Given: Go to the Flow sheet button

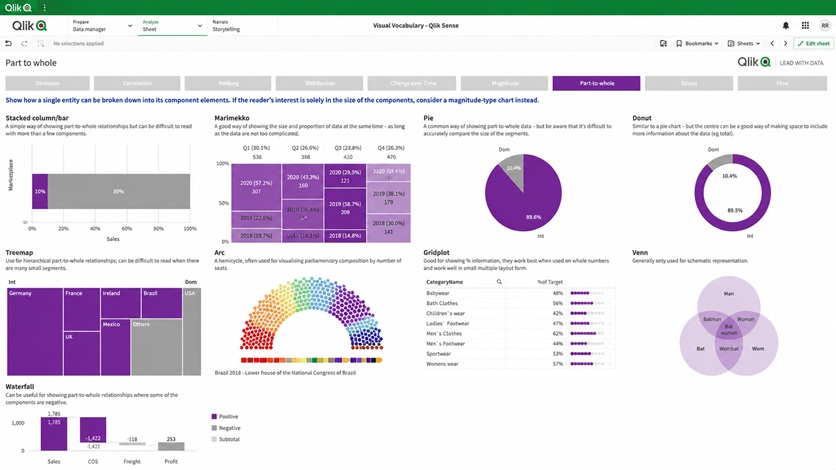Looking at the screenshot, I should point(782,83).
